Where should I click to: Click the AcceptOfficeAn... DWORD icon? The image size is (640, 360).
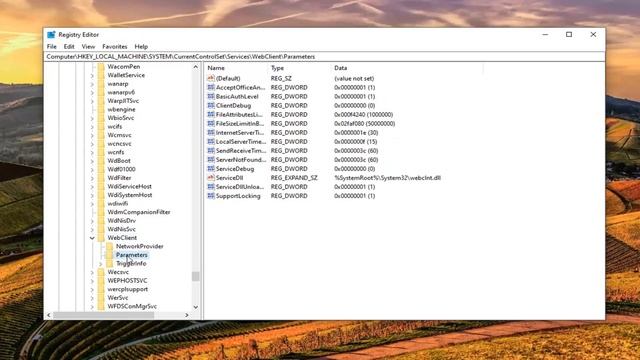[211, 87]
